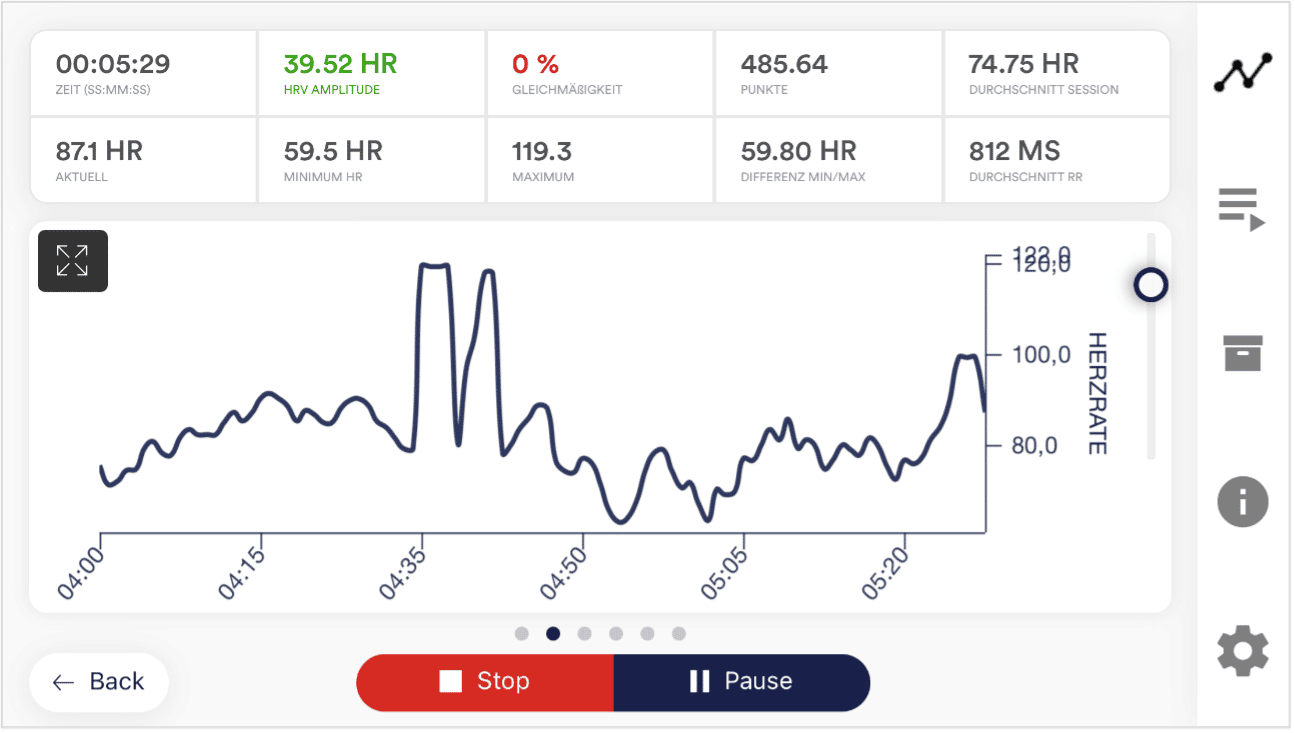Click the Durchschnitt RR 812 MS tile

(1056, 161)
